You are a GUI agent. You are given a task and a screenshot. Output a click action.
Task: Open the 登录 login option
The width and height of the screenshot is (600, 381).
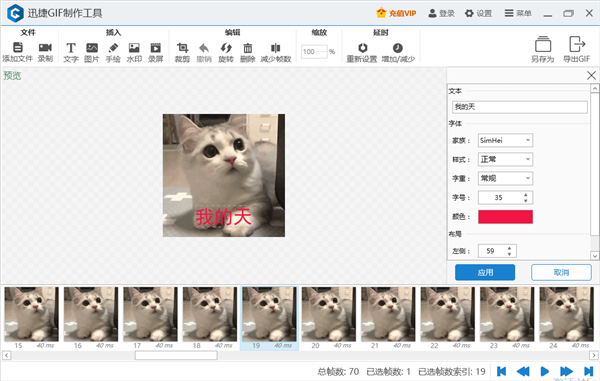pyautogui.click(x=441, y=13)
